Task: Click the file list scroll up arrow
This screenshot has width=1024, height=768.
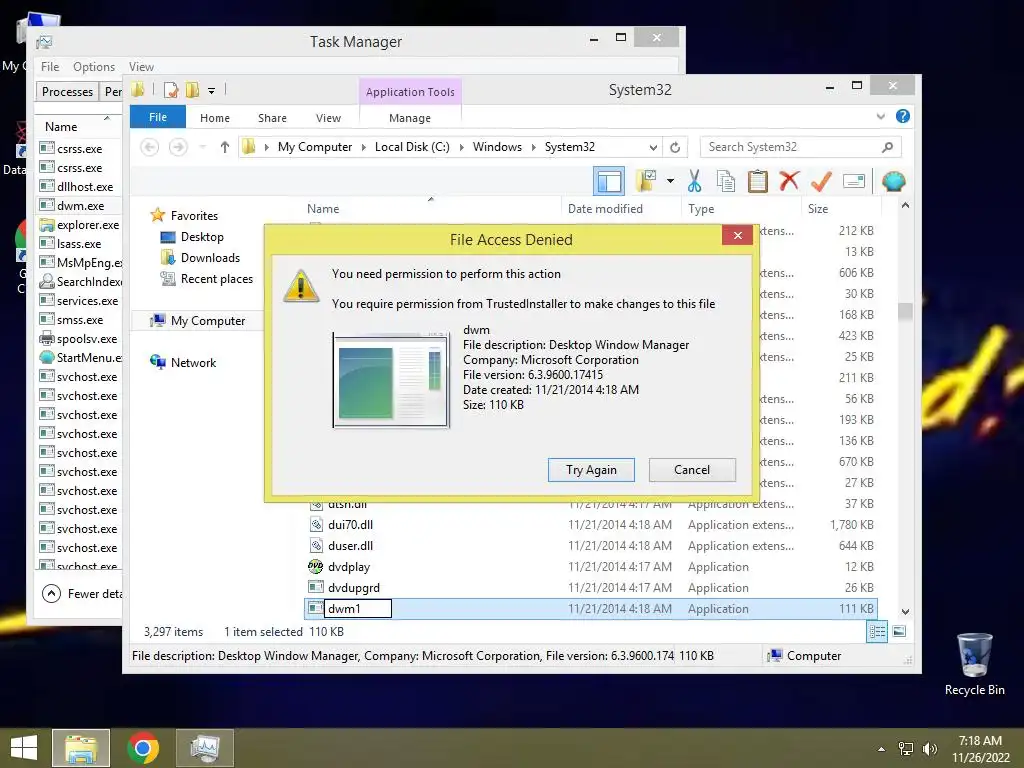Action: click(905, 206)
